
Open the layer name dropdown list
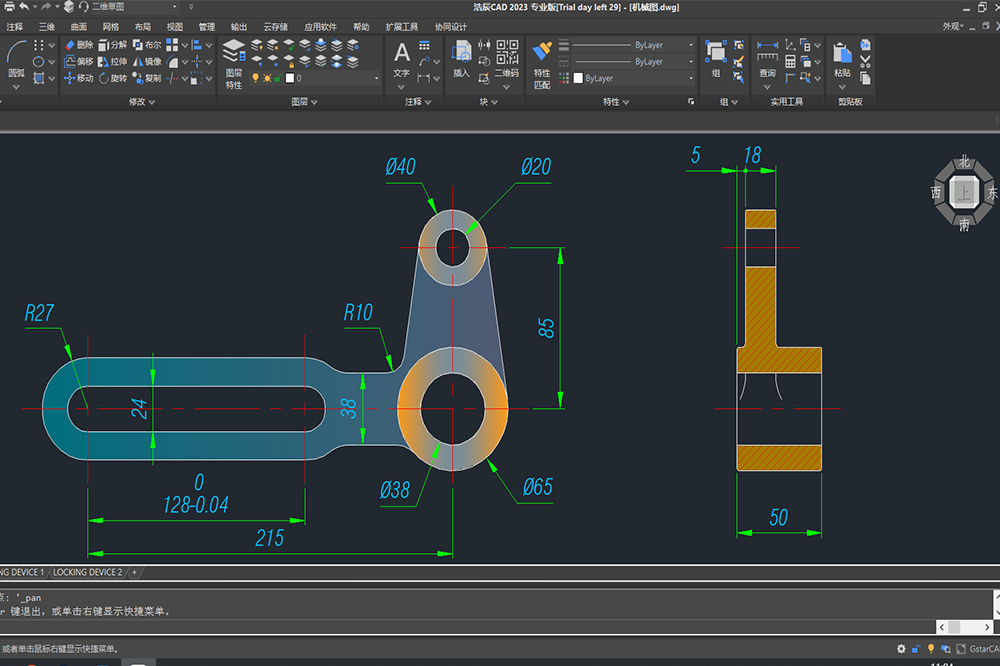[x=376, y=78]
